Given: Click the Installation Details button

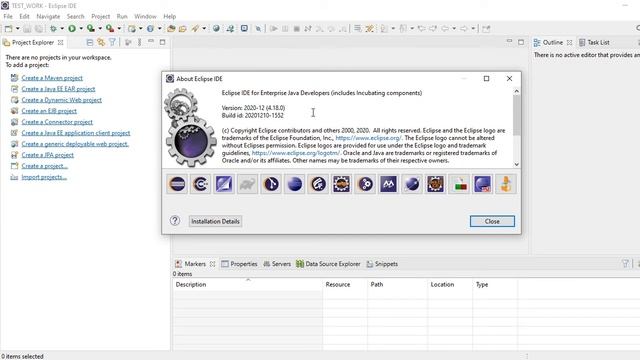Looking at the screenshot, I should click(215, 221).
